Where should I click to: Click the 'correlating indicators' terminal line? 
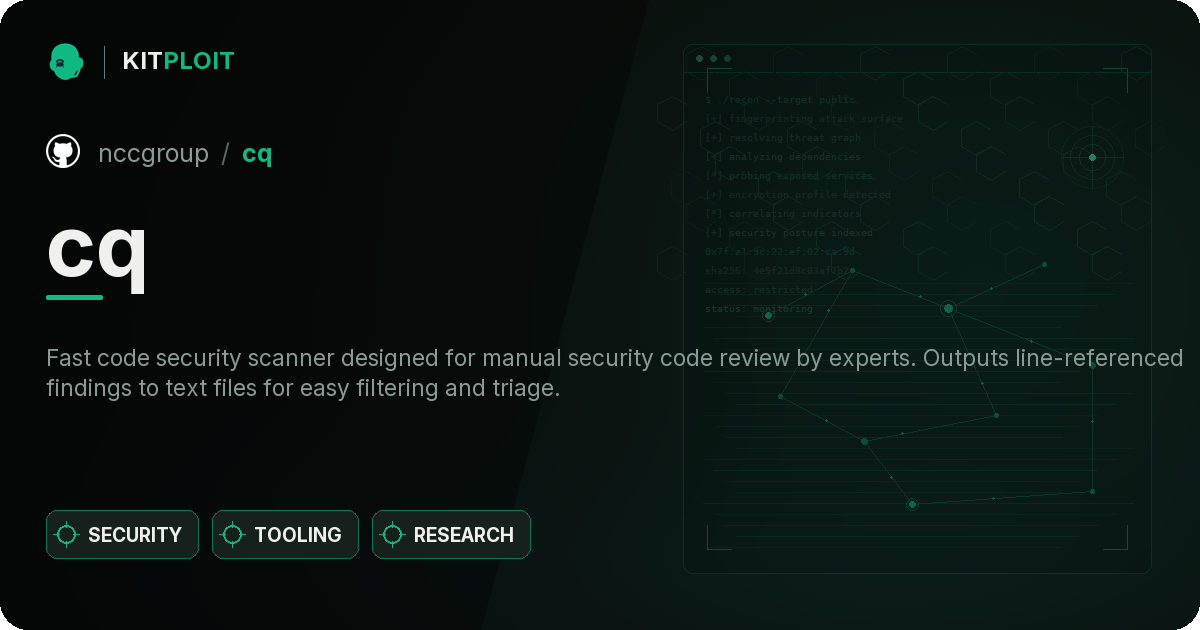pos(783,214)
